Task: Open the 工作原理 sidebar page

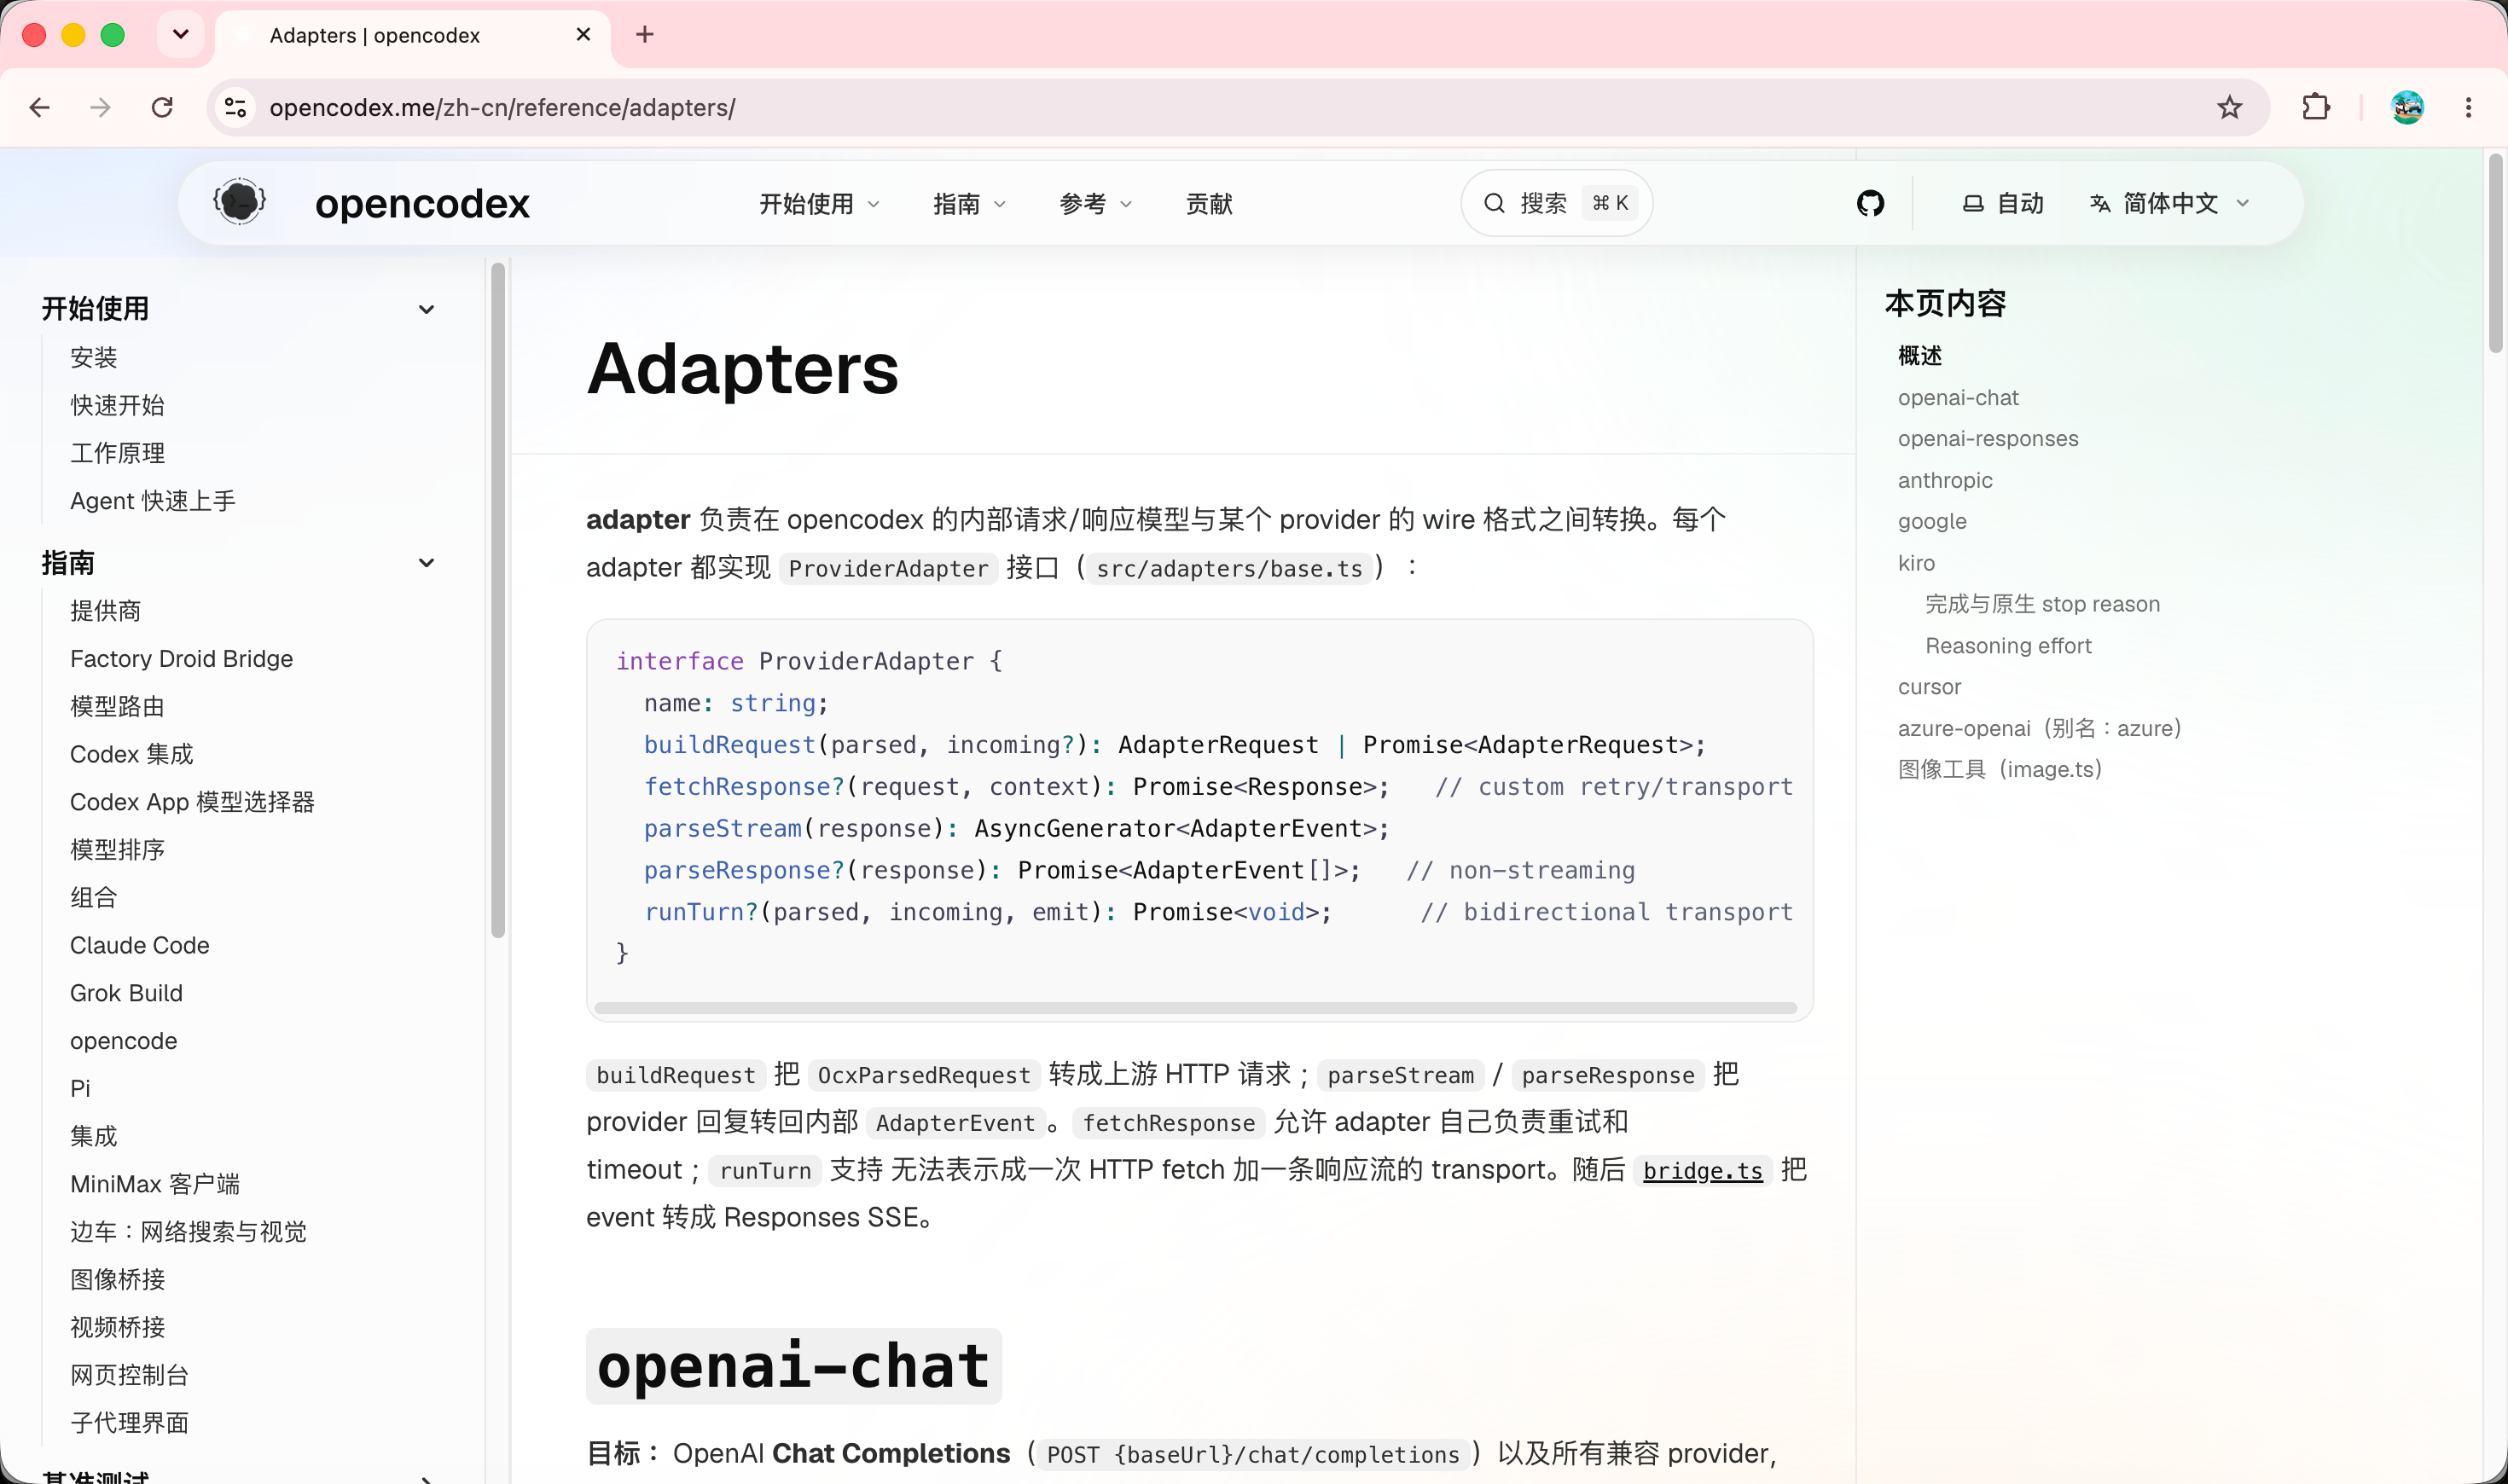Action: coord(118,453)
